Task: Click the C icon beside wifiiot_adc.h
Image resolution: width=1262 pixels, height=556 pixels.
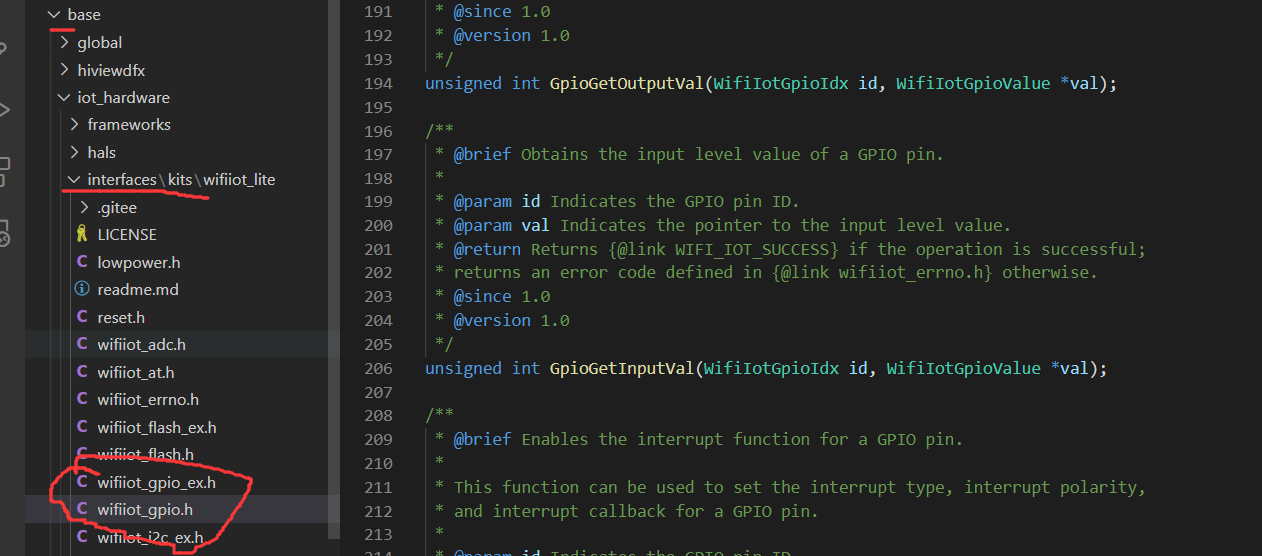Action: [x=82, y=344]
